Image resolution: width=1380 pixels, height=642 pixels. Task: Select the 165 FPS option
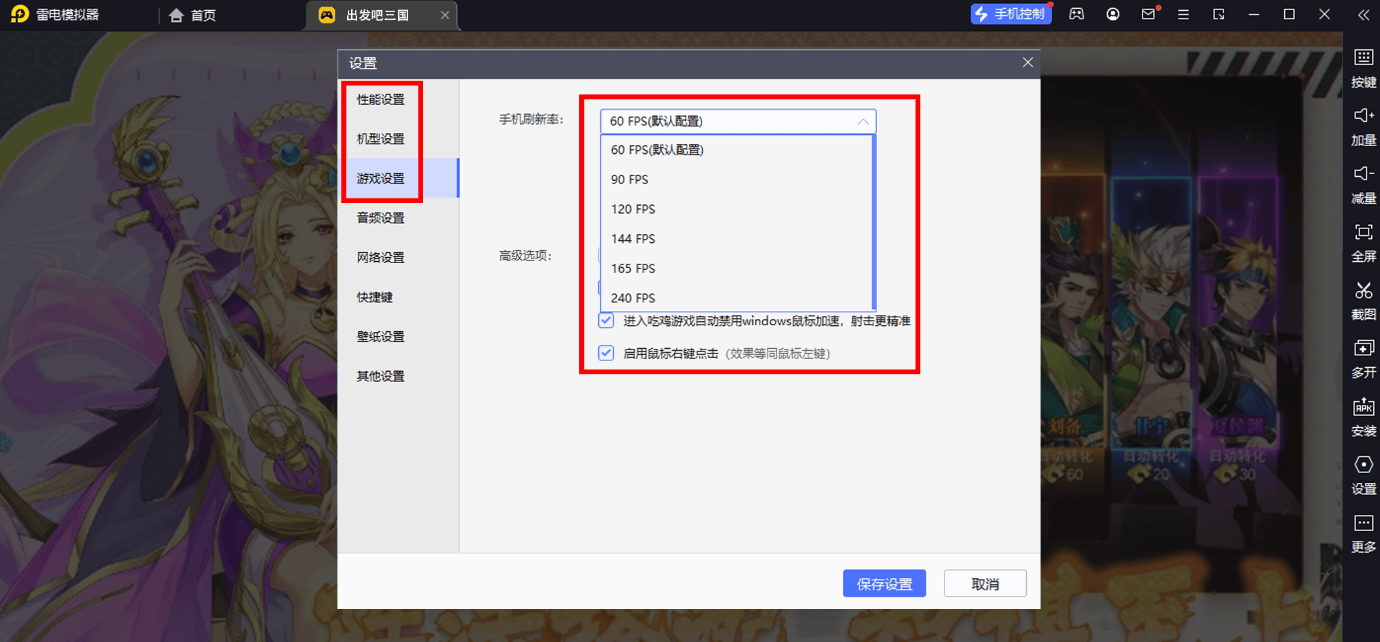pyautogui.click(x=737, y=268)
